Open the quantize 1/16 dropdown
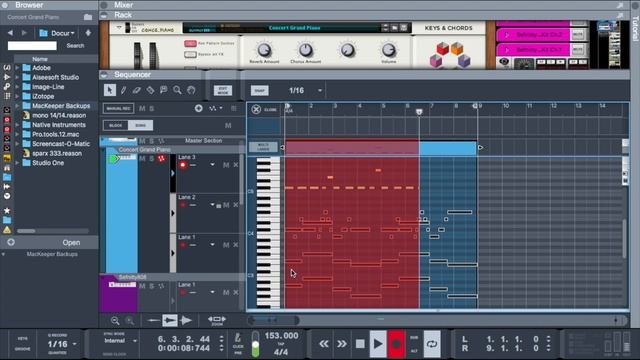Screen dimensions: 640x360 [74, 344]
